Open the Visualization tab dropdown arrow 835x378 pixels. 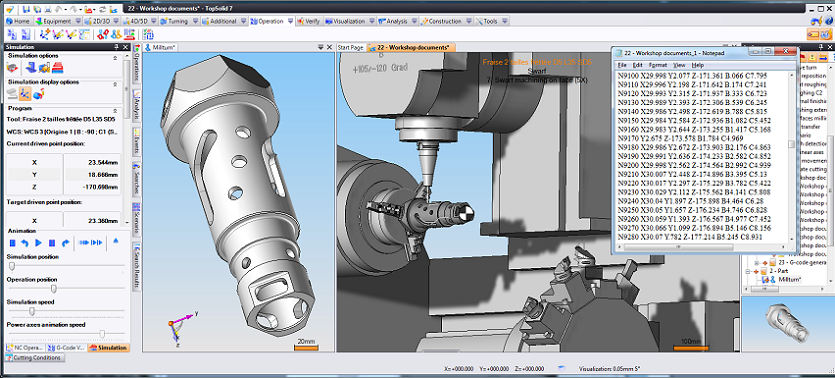pyautogui.click(x=372, y=21)
